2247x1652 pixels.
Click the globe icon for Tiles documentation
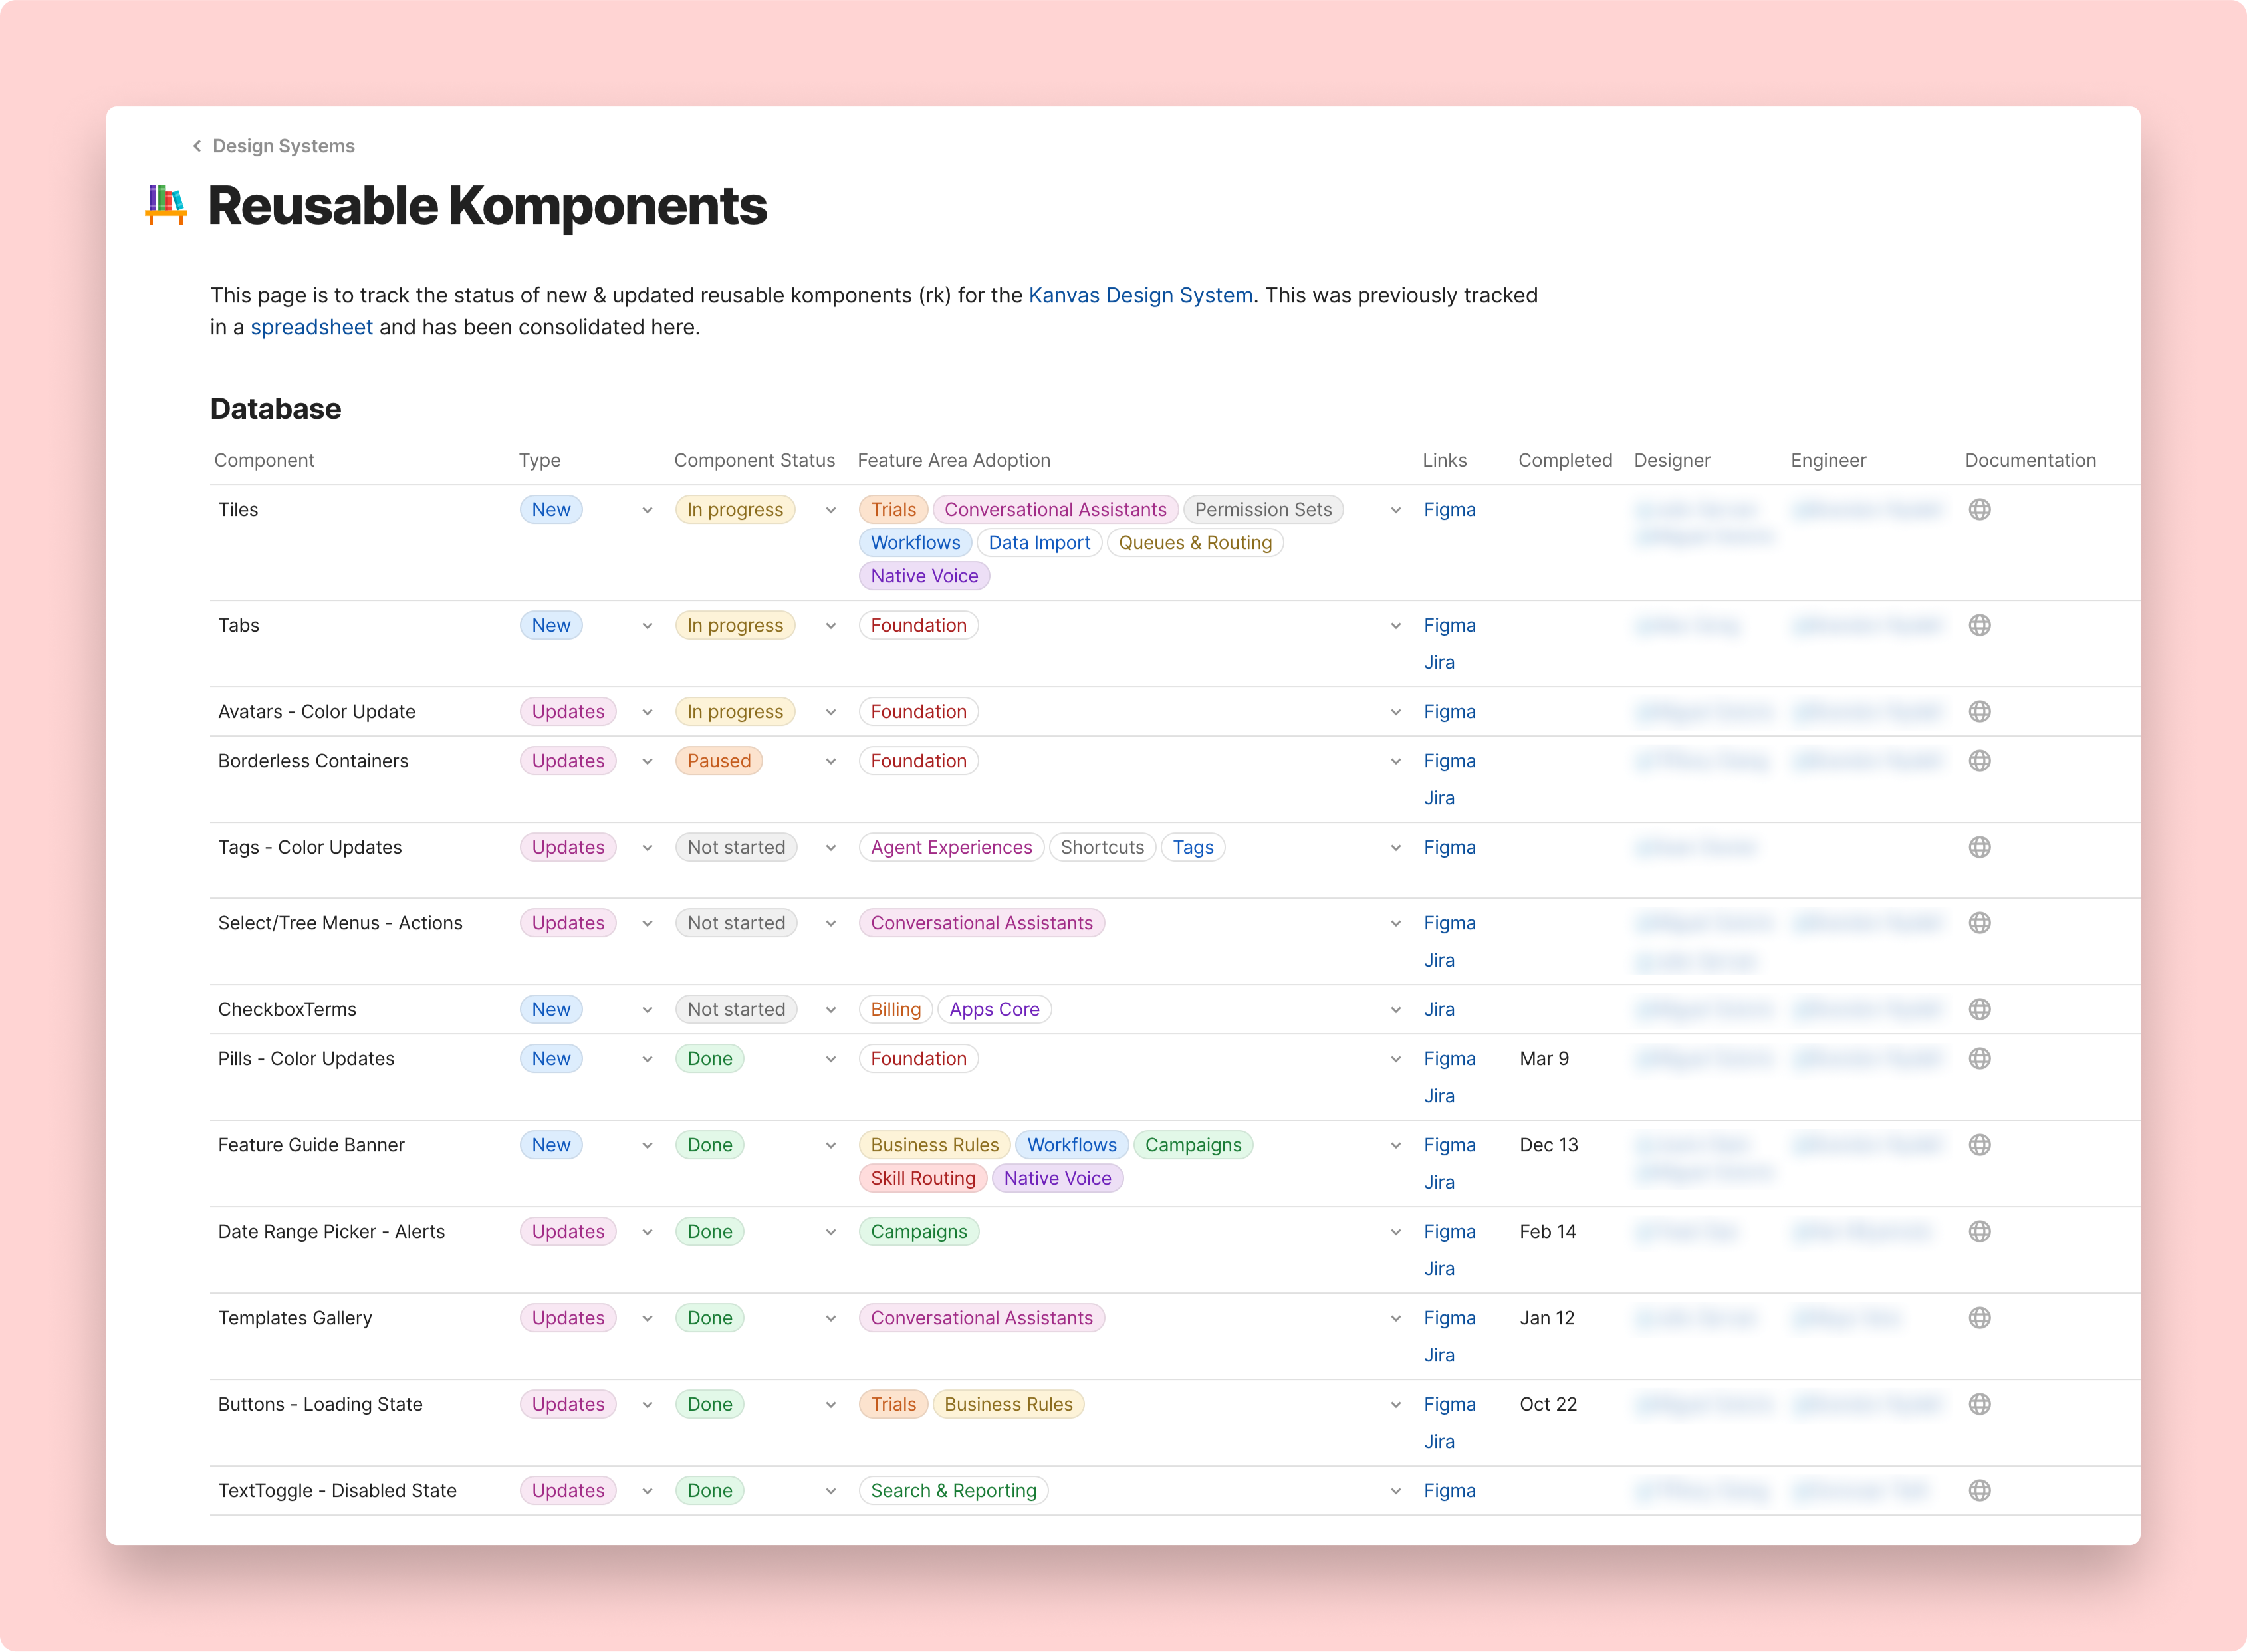[1980, 508]
